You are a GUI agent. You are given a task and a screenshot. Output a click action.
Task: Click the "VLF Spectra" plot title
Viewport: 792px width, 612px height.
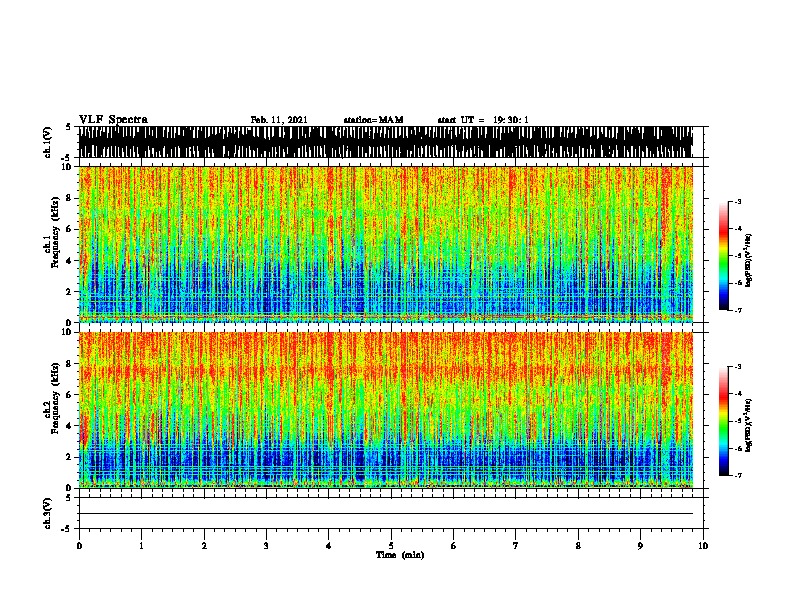(113, 120)
